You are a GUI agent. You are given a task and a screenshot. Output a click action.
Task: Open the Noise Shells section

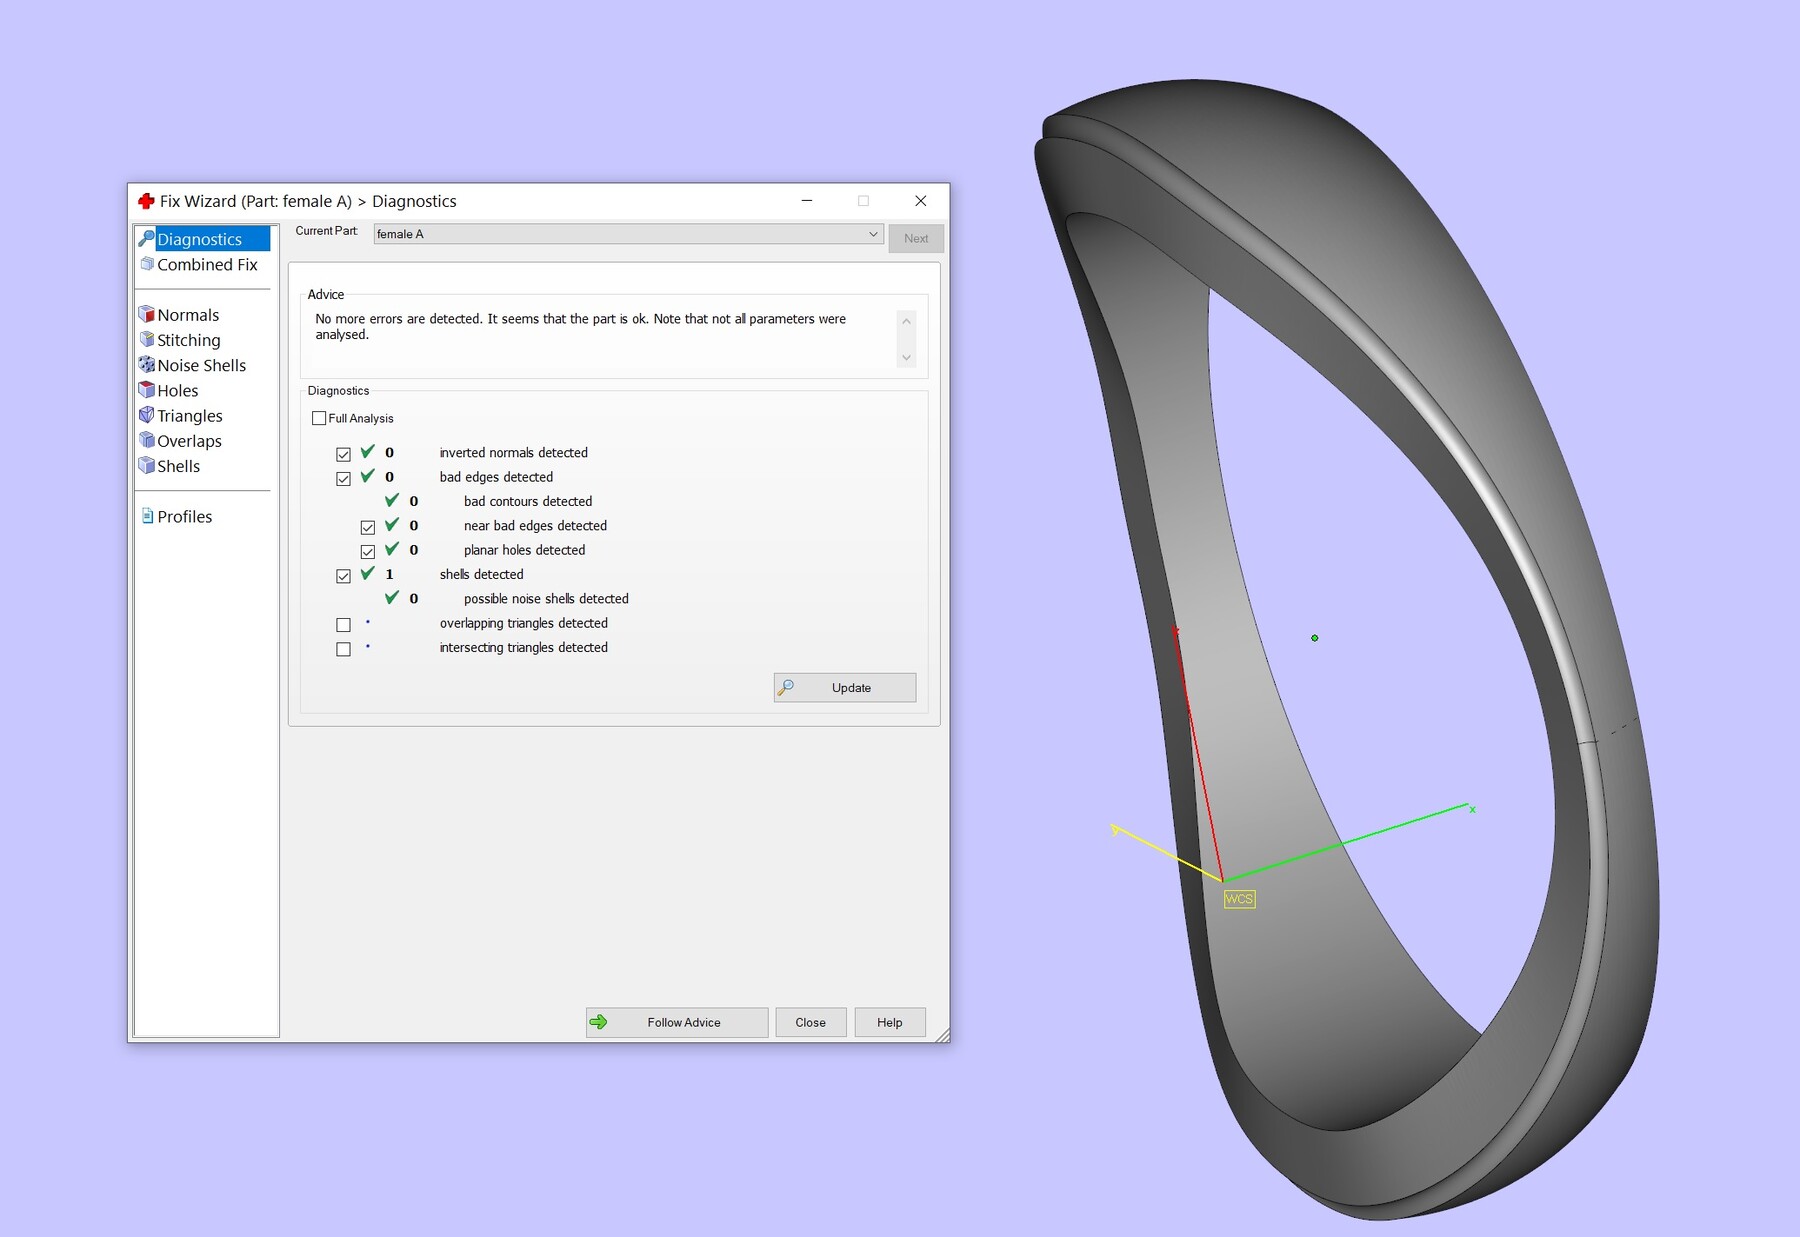[201, 365]
